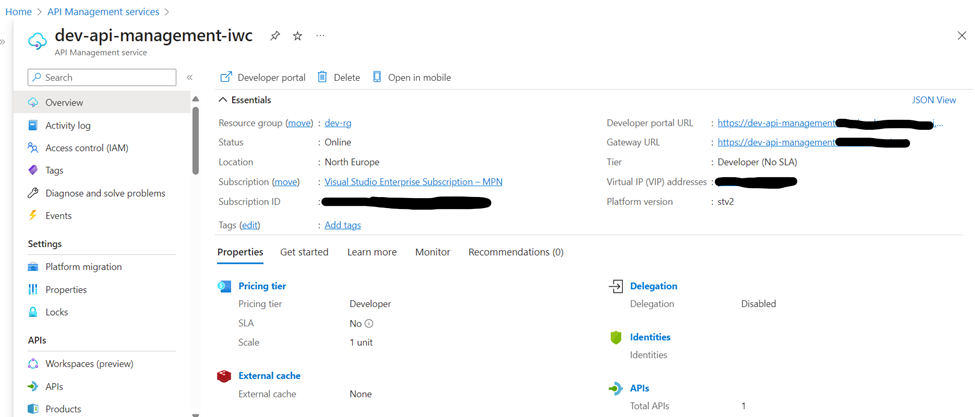Click the Products icon in sidebar
This screenshot has height=417, width=975.
[34, 409]
